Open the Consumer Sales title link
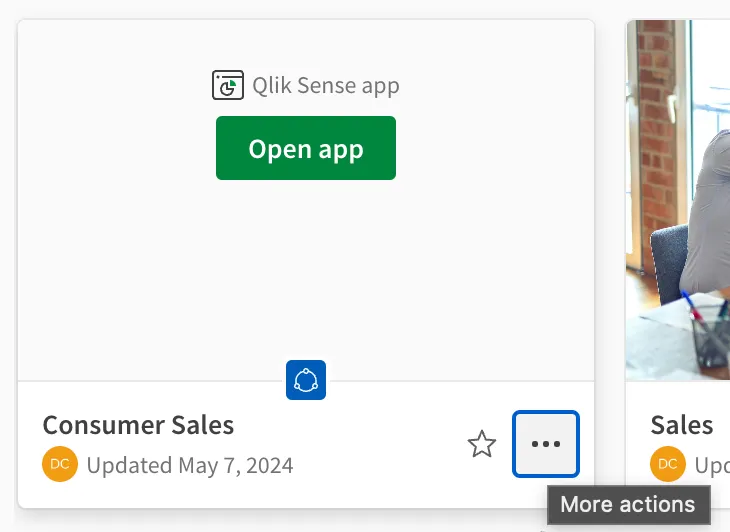This screenshot has height=532, width=730. 138,425
